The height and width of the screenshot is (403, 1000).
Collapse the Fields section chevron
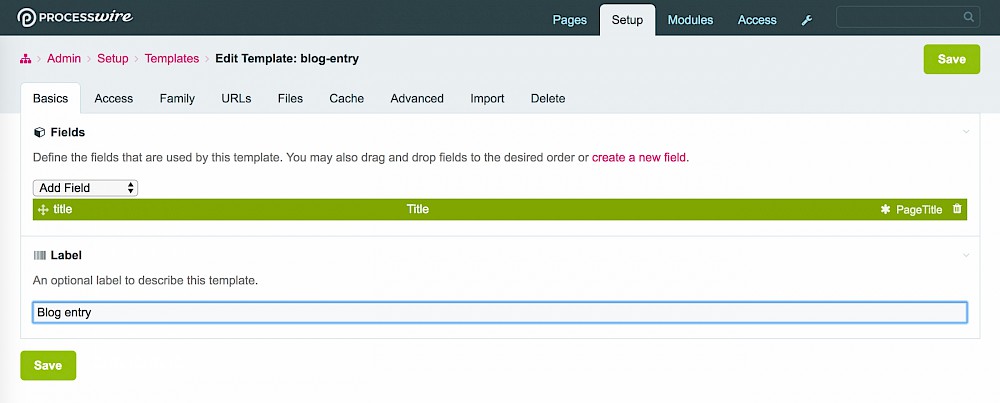(x=966, y=132)
